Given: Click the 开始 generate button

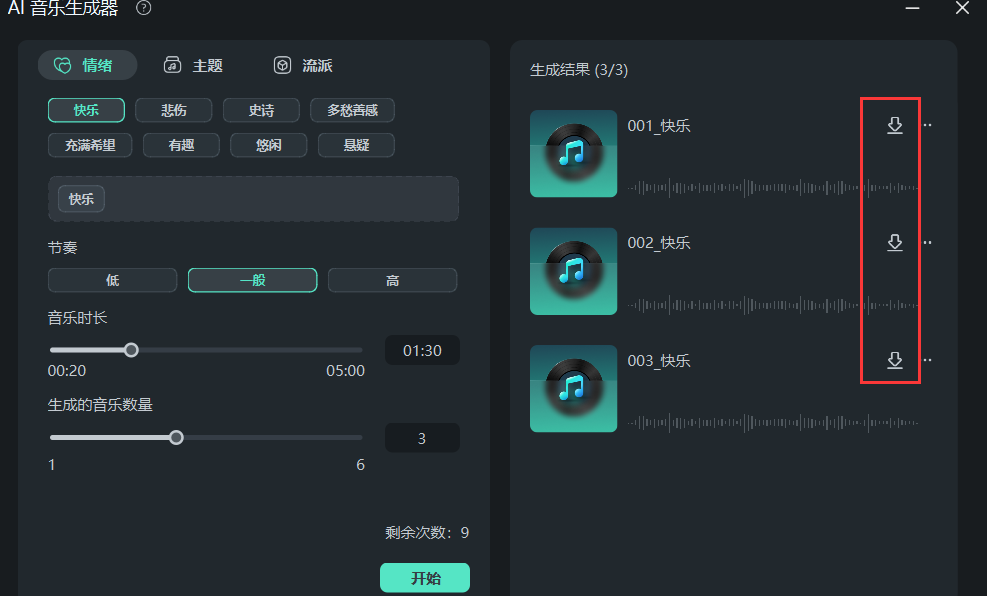Looking at the screenshot, I should (x=424, y=577).
